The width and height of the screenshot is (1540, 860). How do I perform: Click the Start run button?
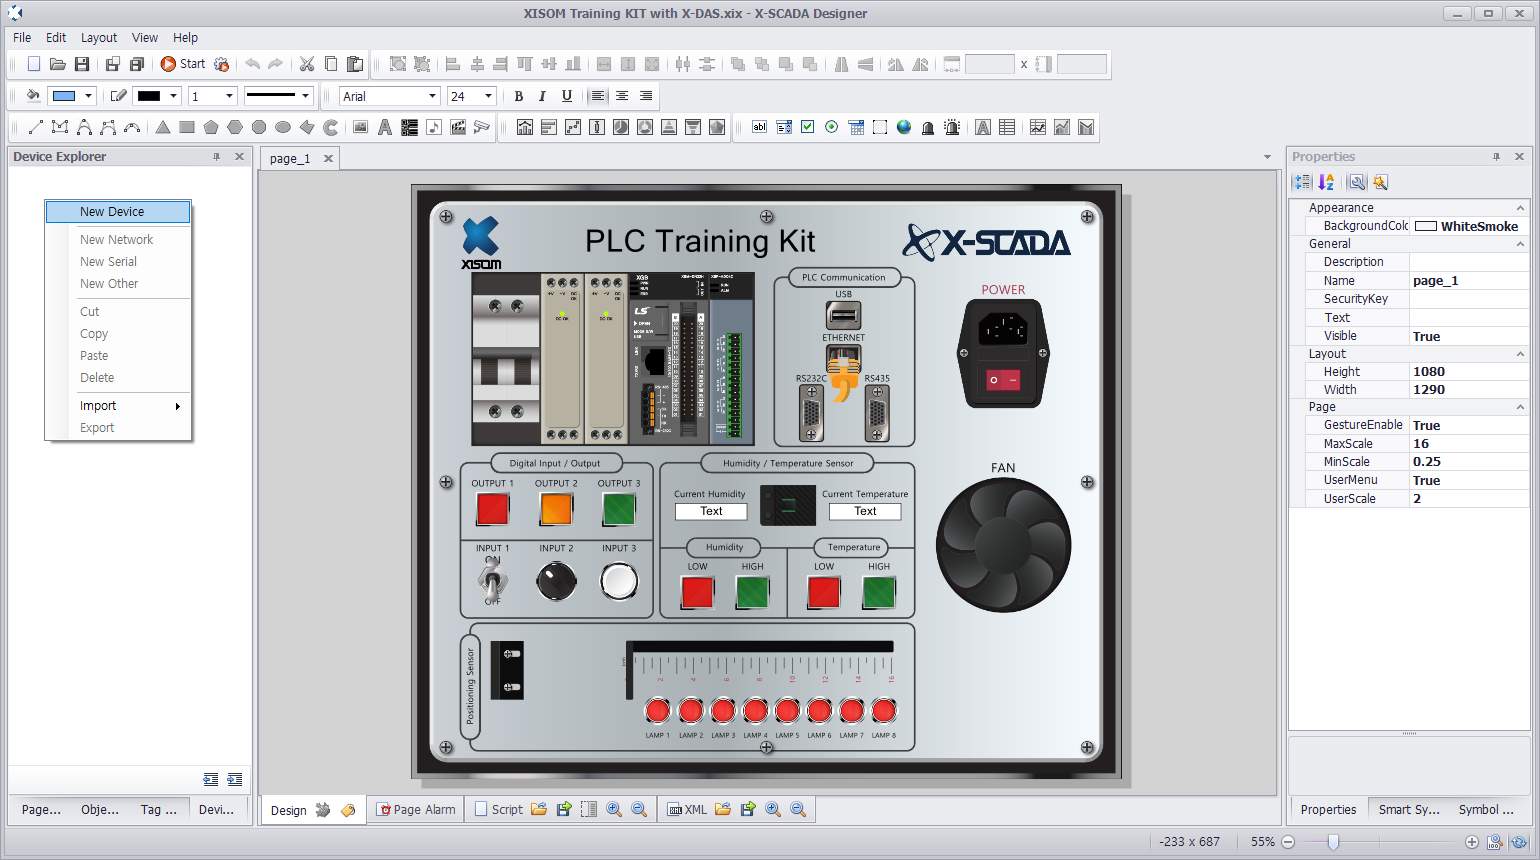pyautogui.click(x=183, y=64)
